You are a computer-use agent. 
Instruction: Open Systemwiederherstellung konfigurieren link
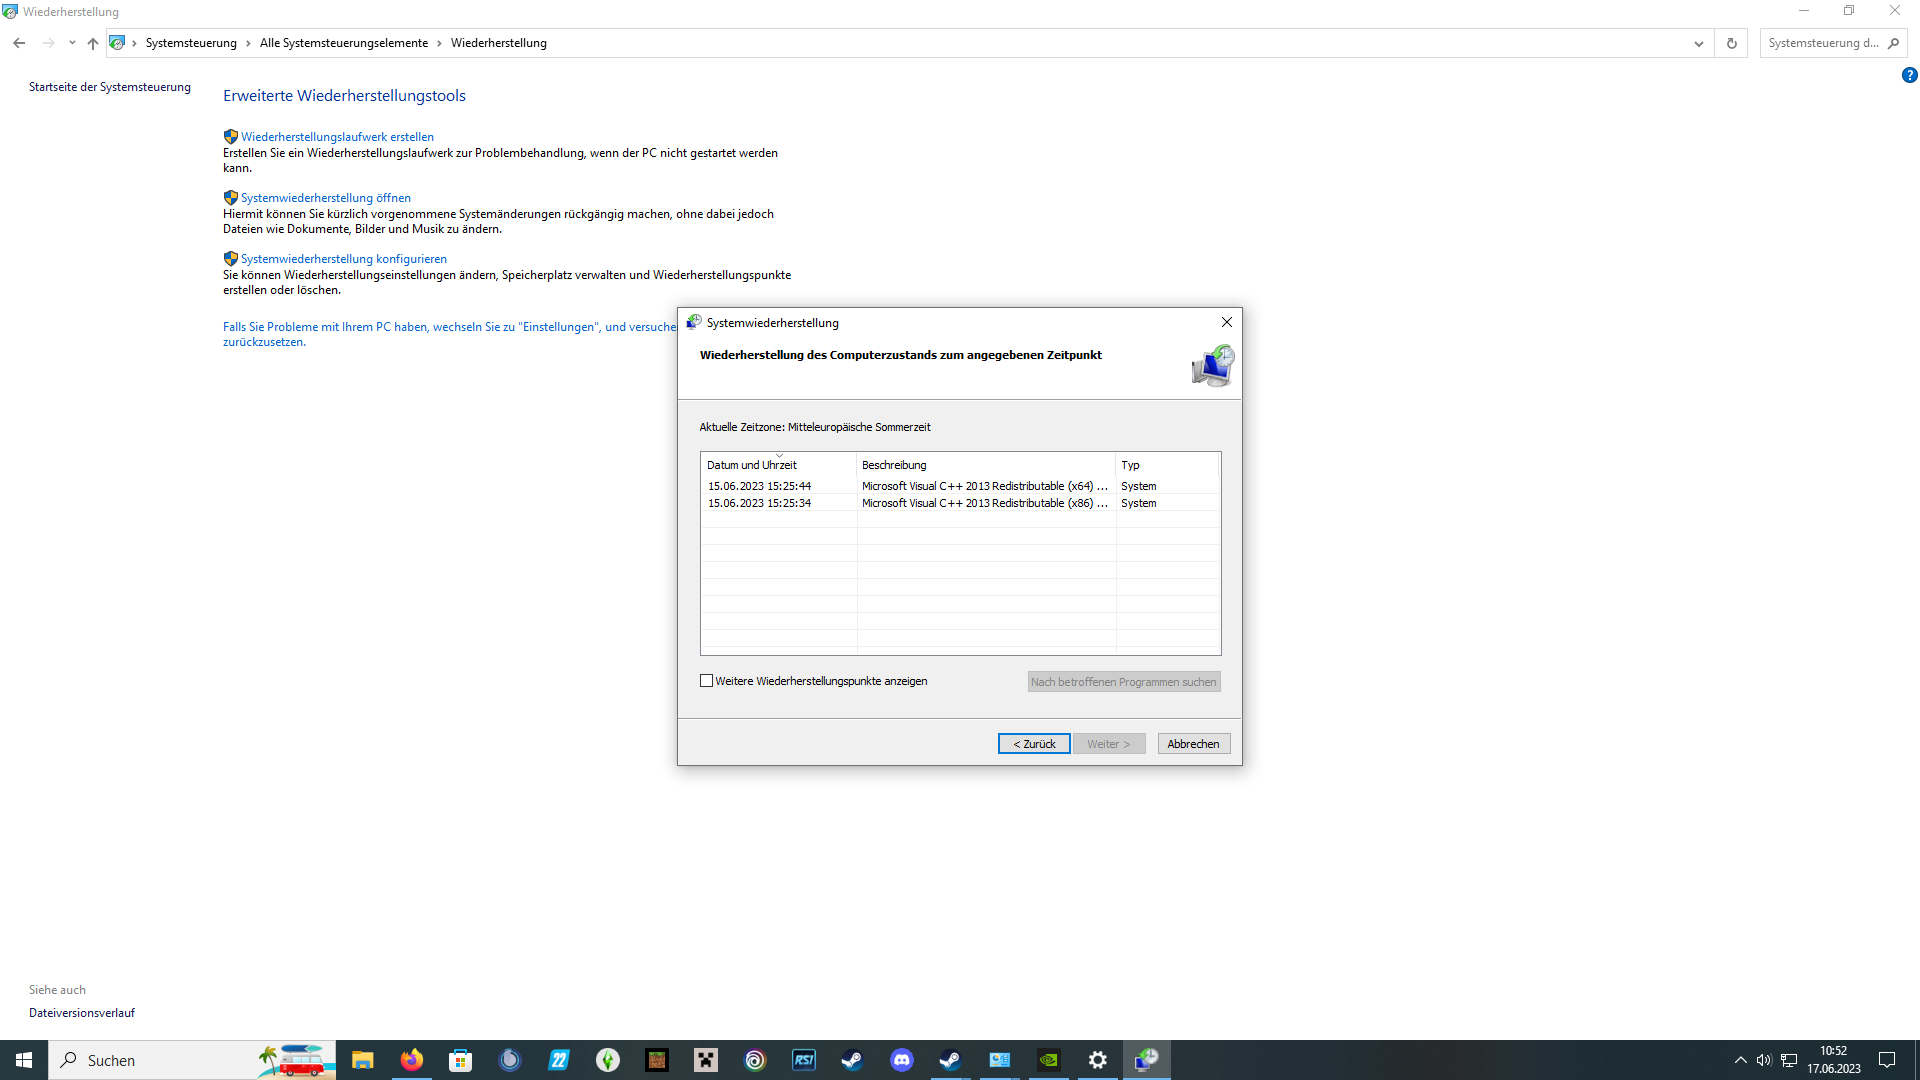(343, 259)
